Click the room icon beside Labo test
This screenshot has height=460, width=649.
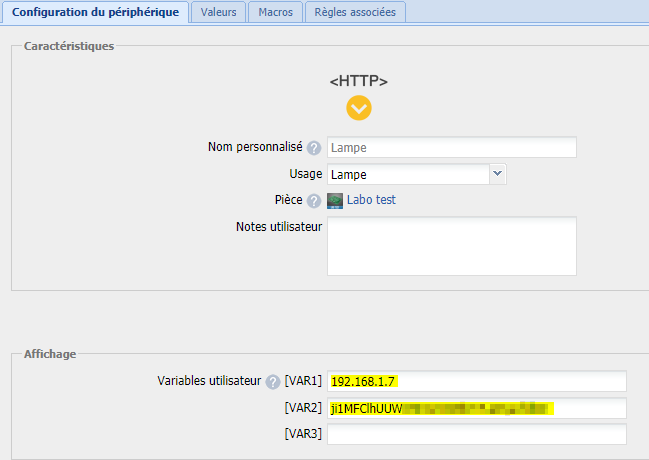335,200
